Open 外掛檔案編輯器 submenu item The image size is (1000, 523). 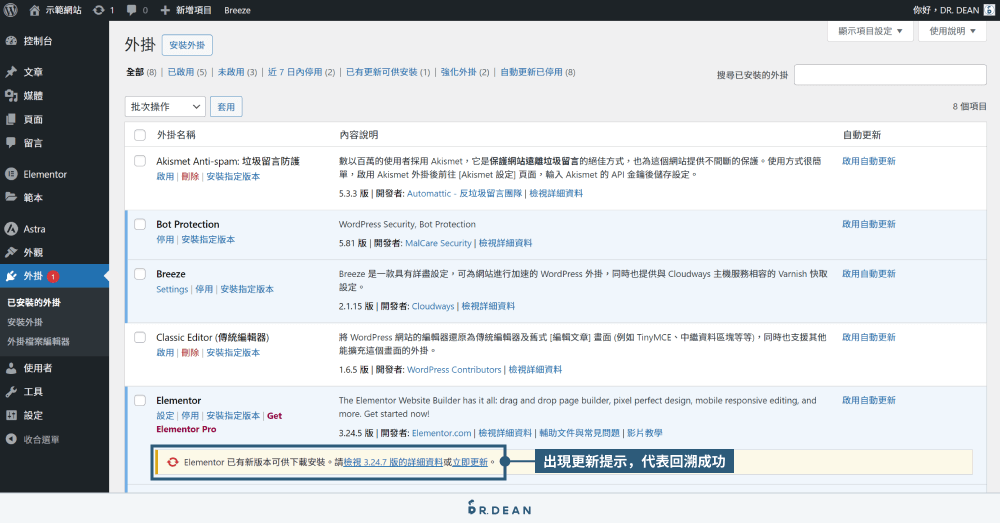click(38, 341)
